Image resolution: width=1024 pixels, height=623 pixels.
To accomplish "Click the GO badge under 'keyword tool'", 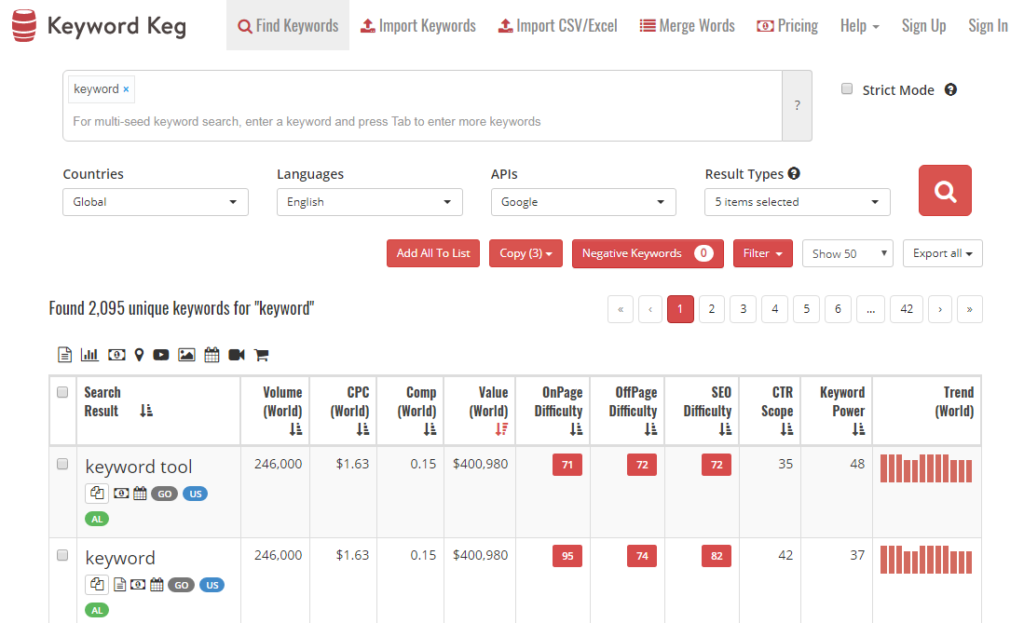I will coord(165,494).
